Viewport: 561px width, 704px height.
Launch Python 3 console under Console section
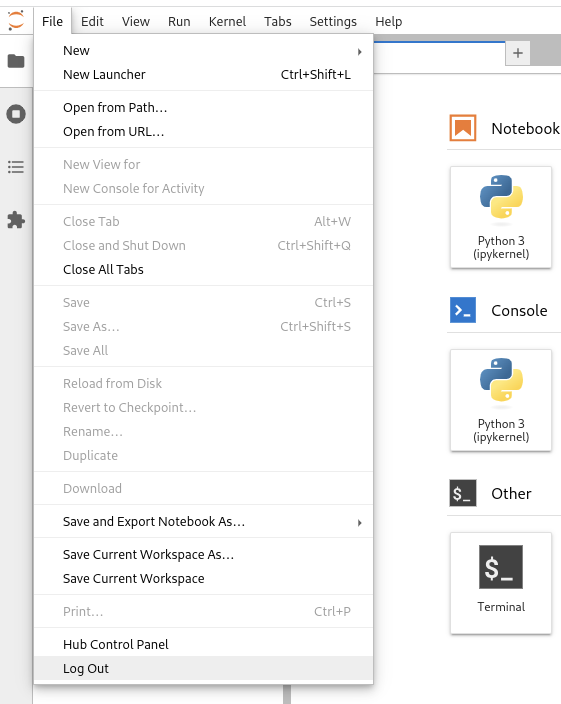point(501,400)
